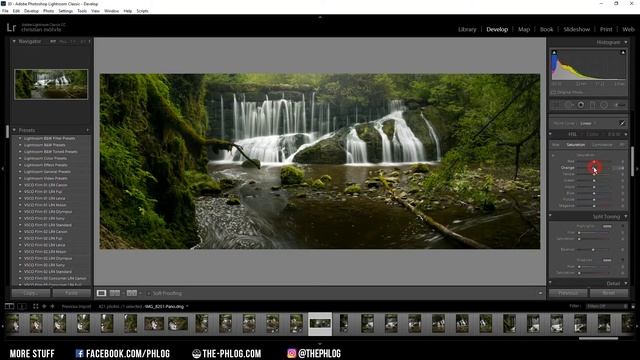Collapse the right panel group arrow
640x360 pixels.
pyautogui.click(x=638, y=168)
